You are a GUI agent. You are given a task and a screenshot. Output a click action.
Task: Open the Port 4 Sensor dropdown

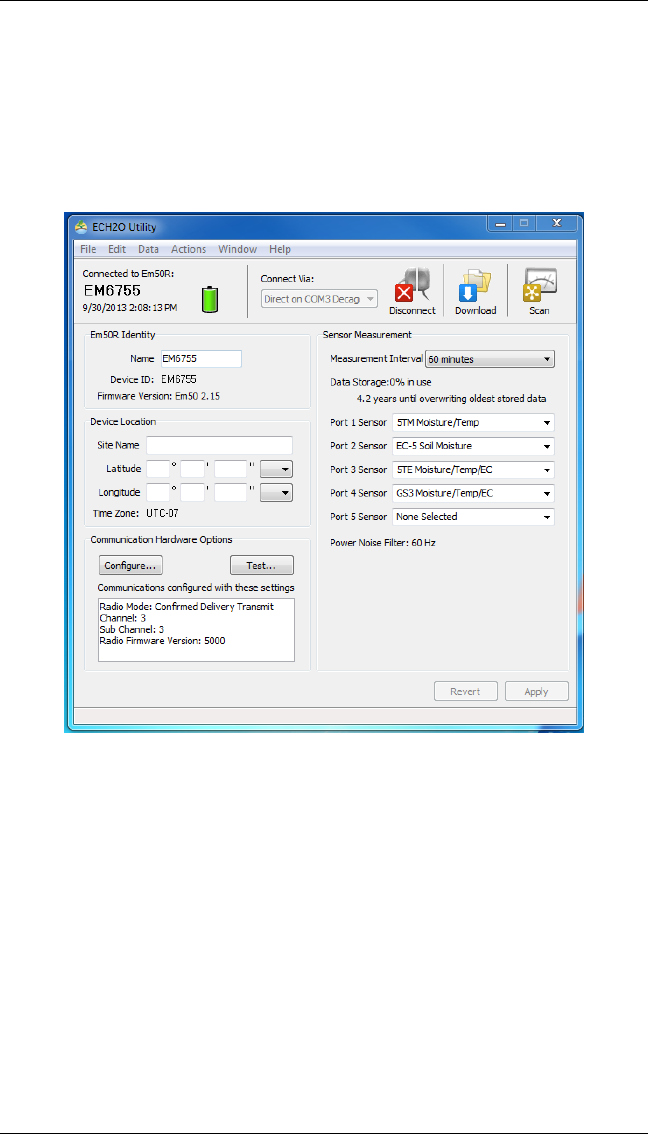tap(473, 493)
